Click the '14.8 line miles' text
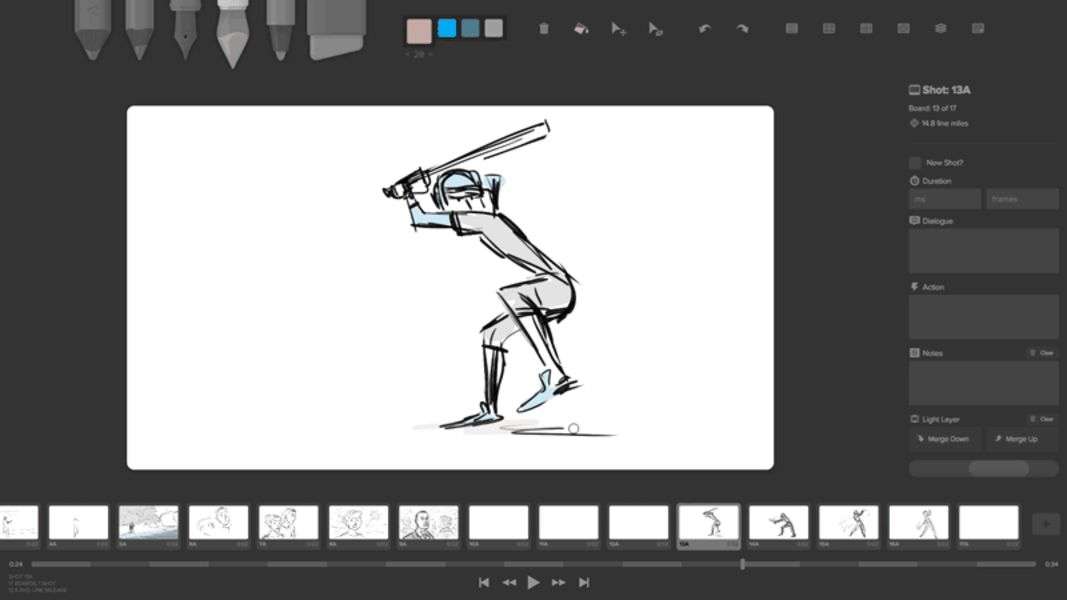The height and width of the screenshot is (600, 1067). [x=945, y=123]
